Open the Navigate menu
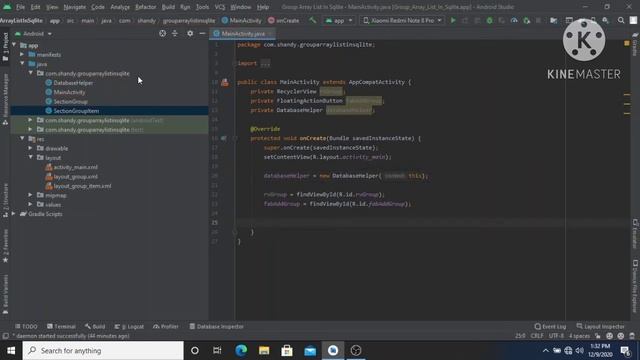 pos(75,7)
